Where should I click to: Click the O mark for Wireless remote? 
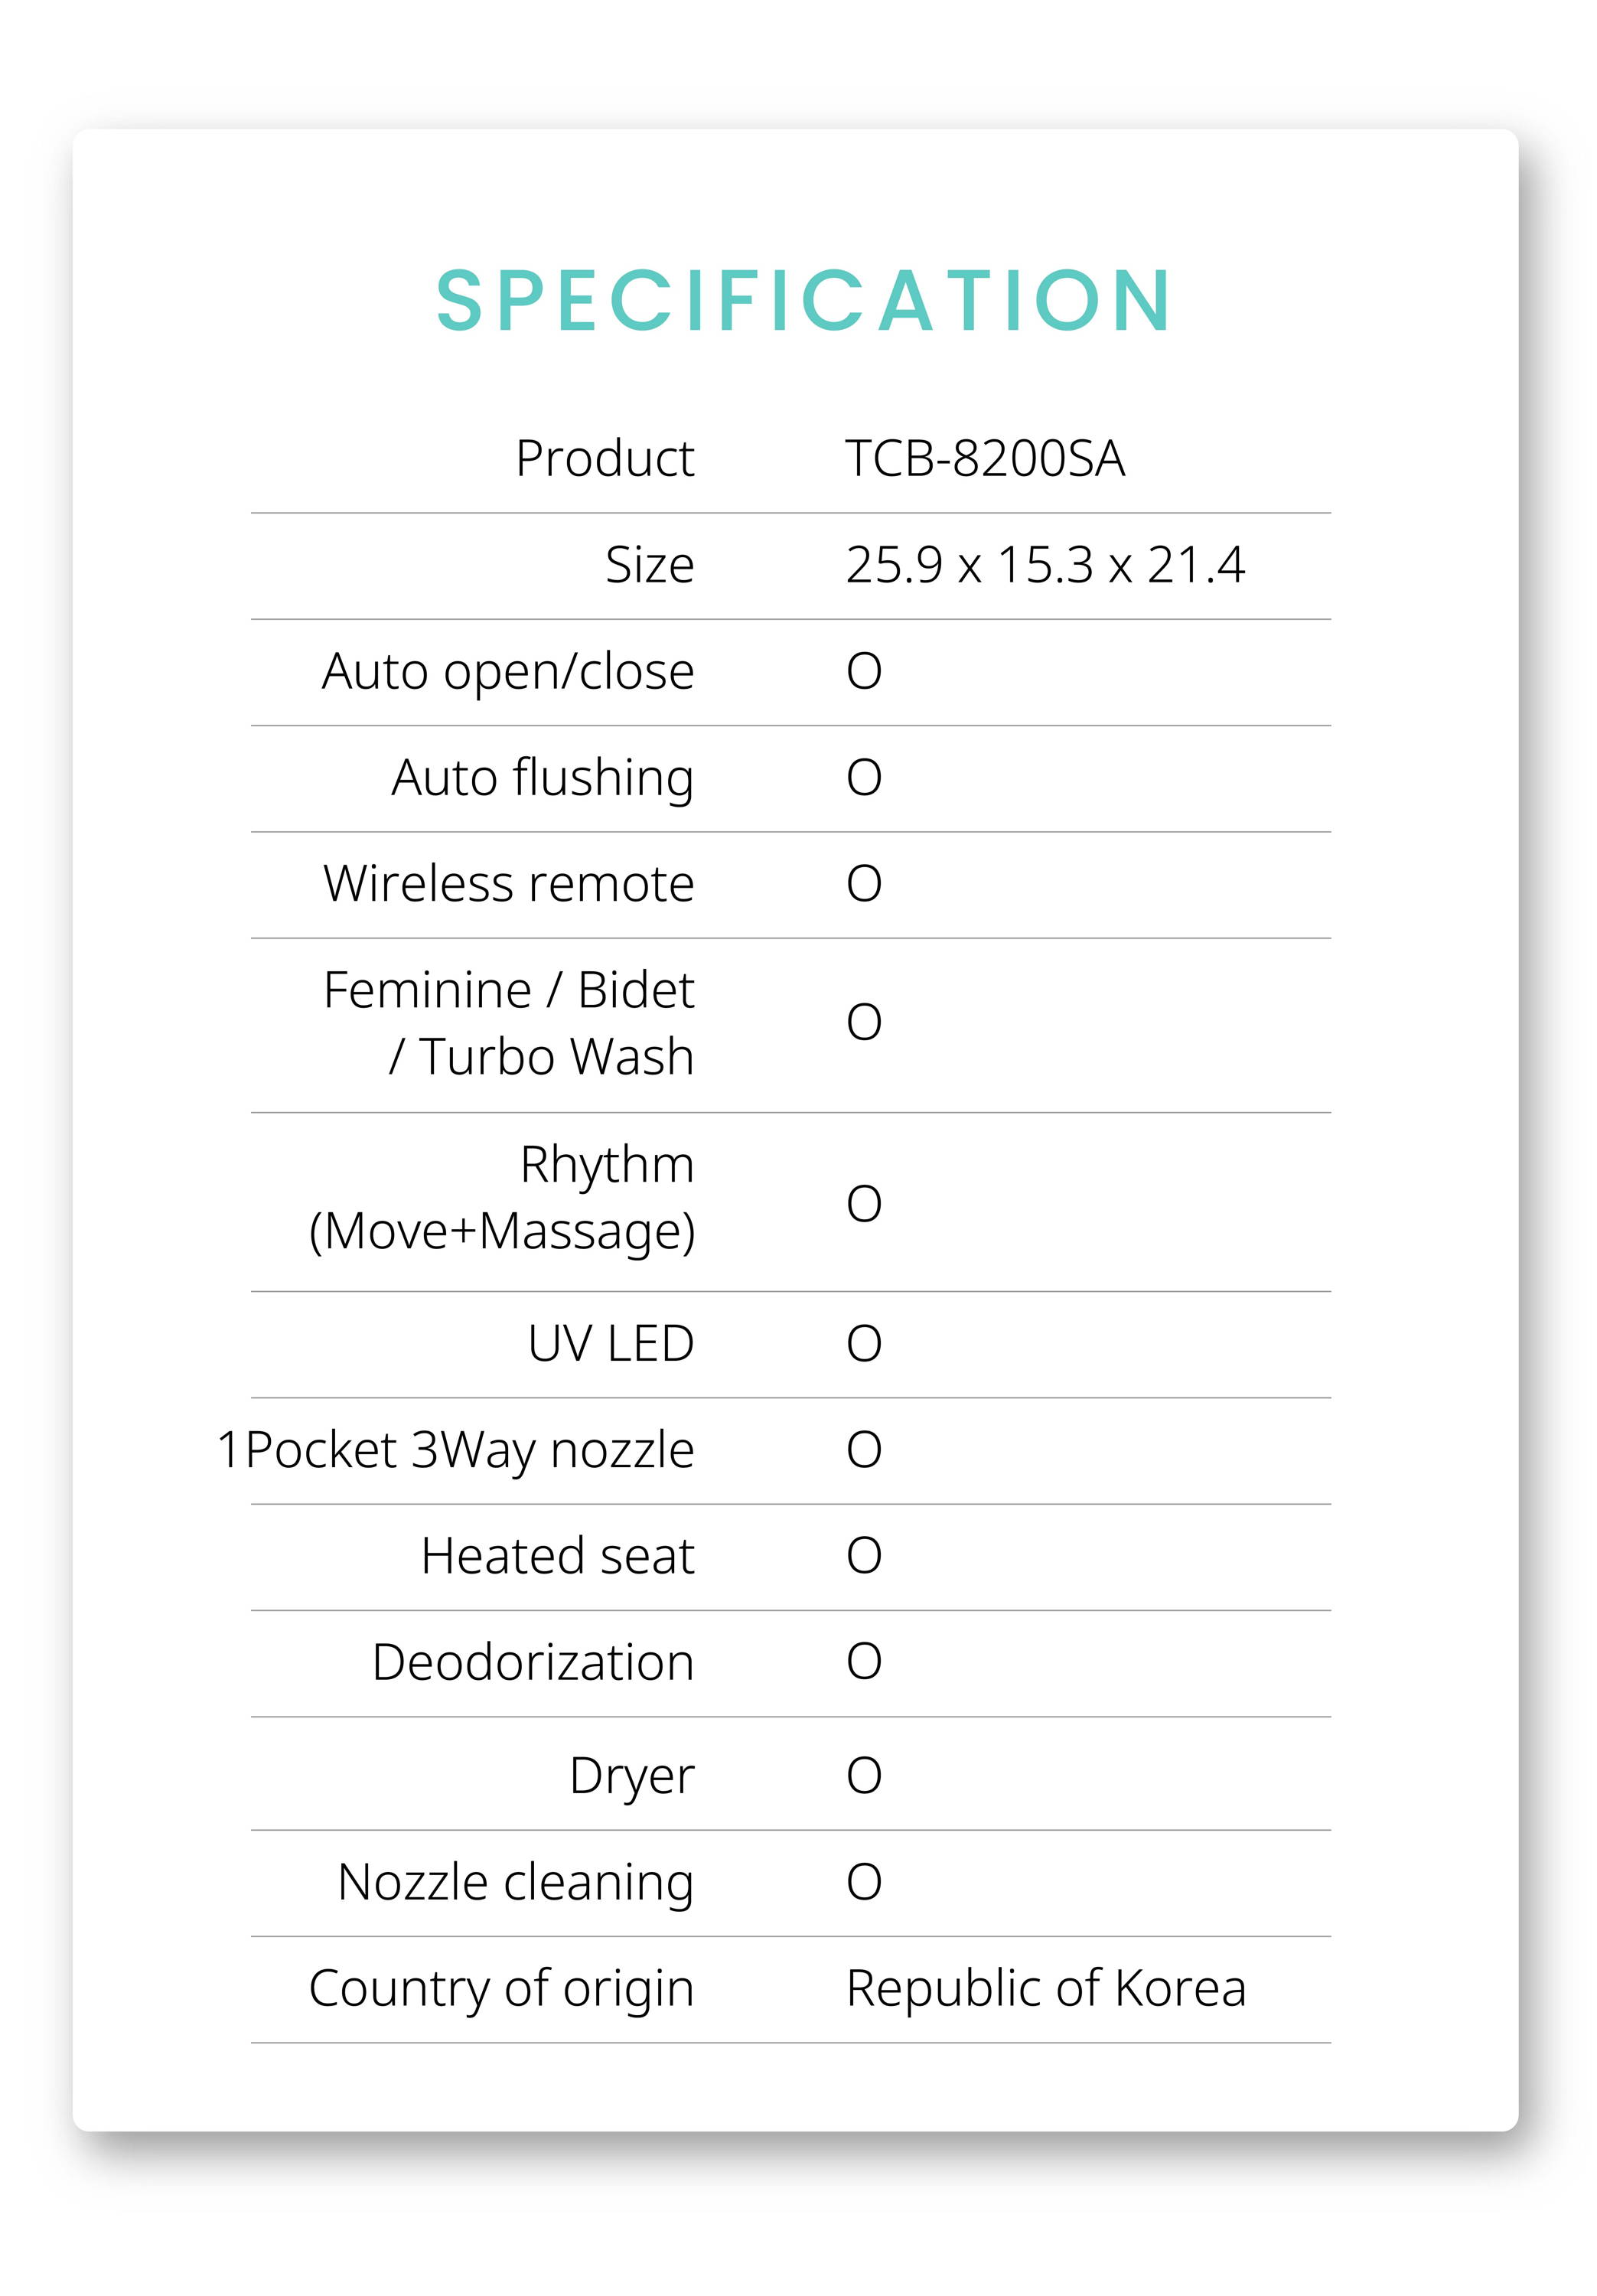pyautogui.click(x=864, y=883)
